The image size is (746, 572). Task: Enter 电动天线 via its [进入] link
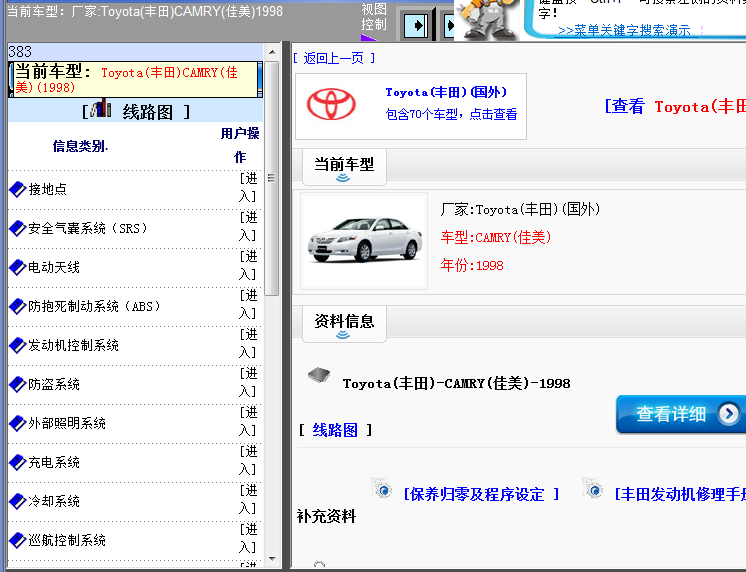click(248, 266)
